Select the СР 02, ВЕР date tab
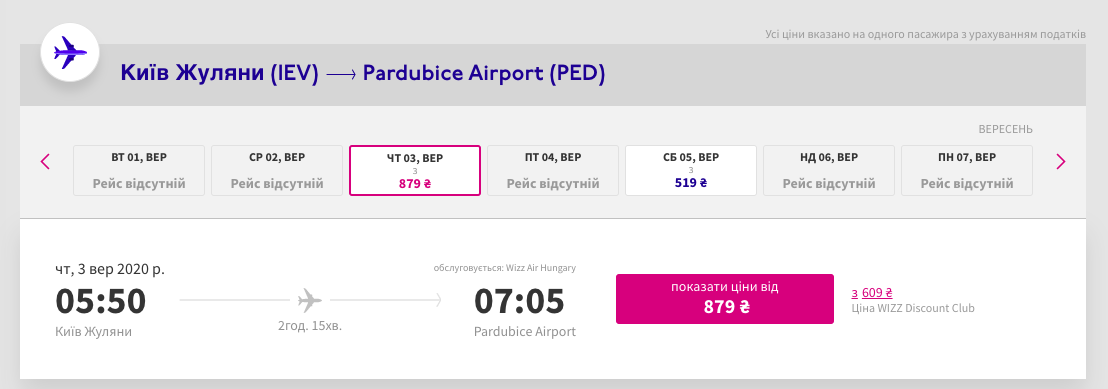 coord(277,170)
